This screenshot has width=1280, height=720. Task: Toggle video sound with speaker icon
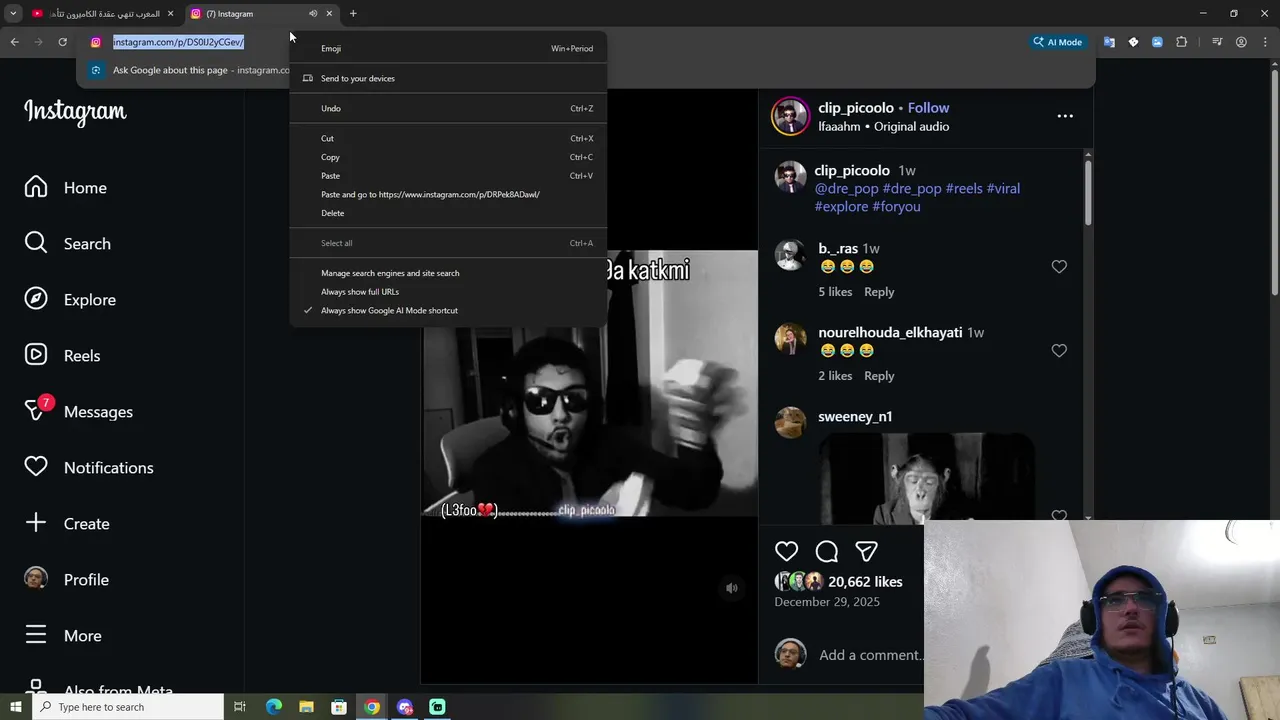pyautogui.click(x=732, y=588)
